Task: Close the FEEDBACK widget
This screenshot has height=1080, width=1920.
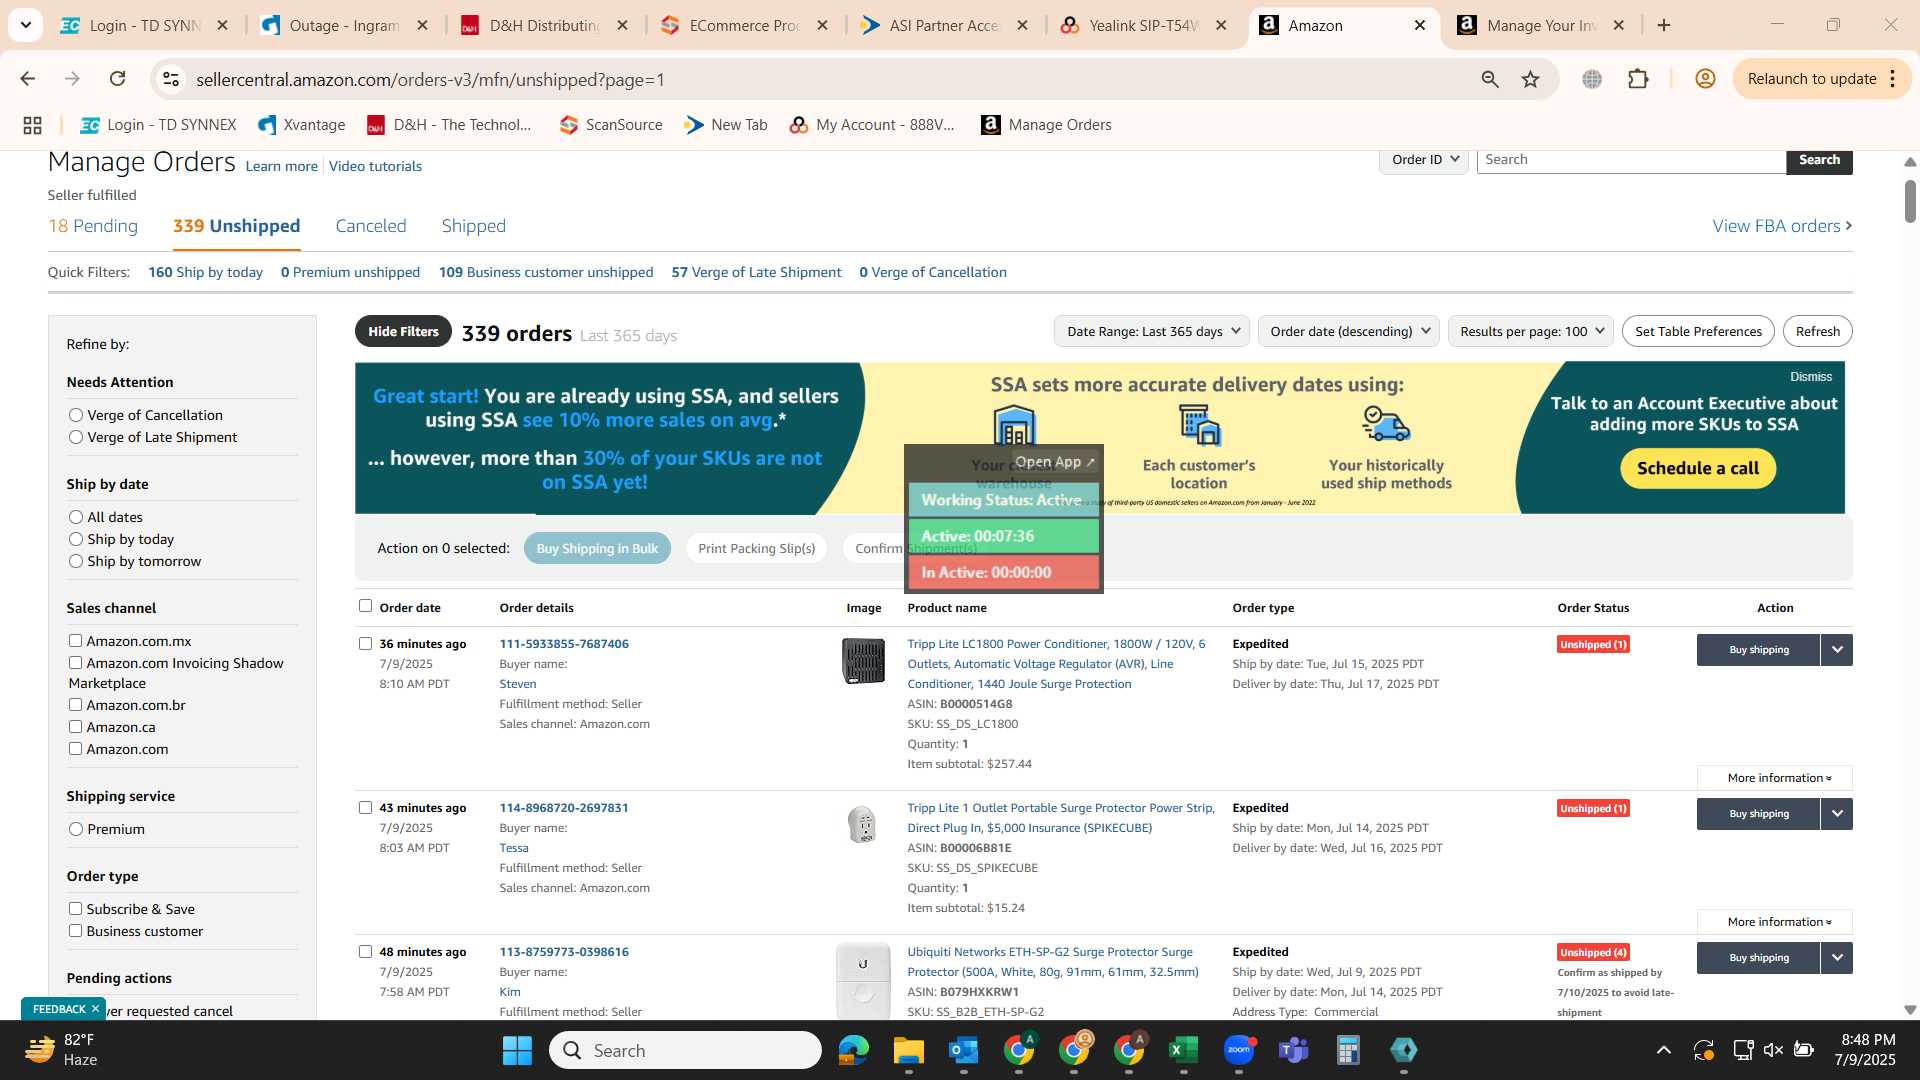Action: tap(95, 1009)
